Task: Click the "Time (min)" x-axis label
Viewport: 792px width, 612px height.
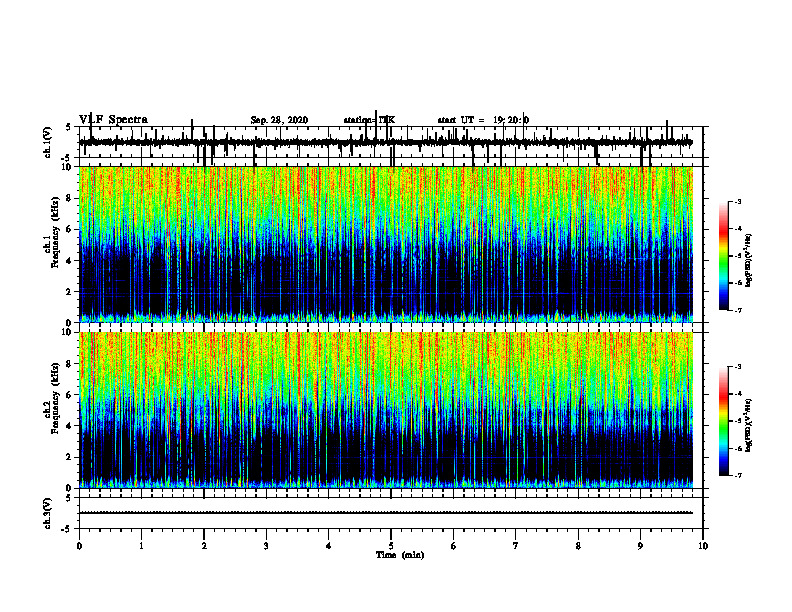Action: click(400, 555)
